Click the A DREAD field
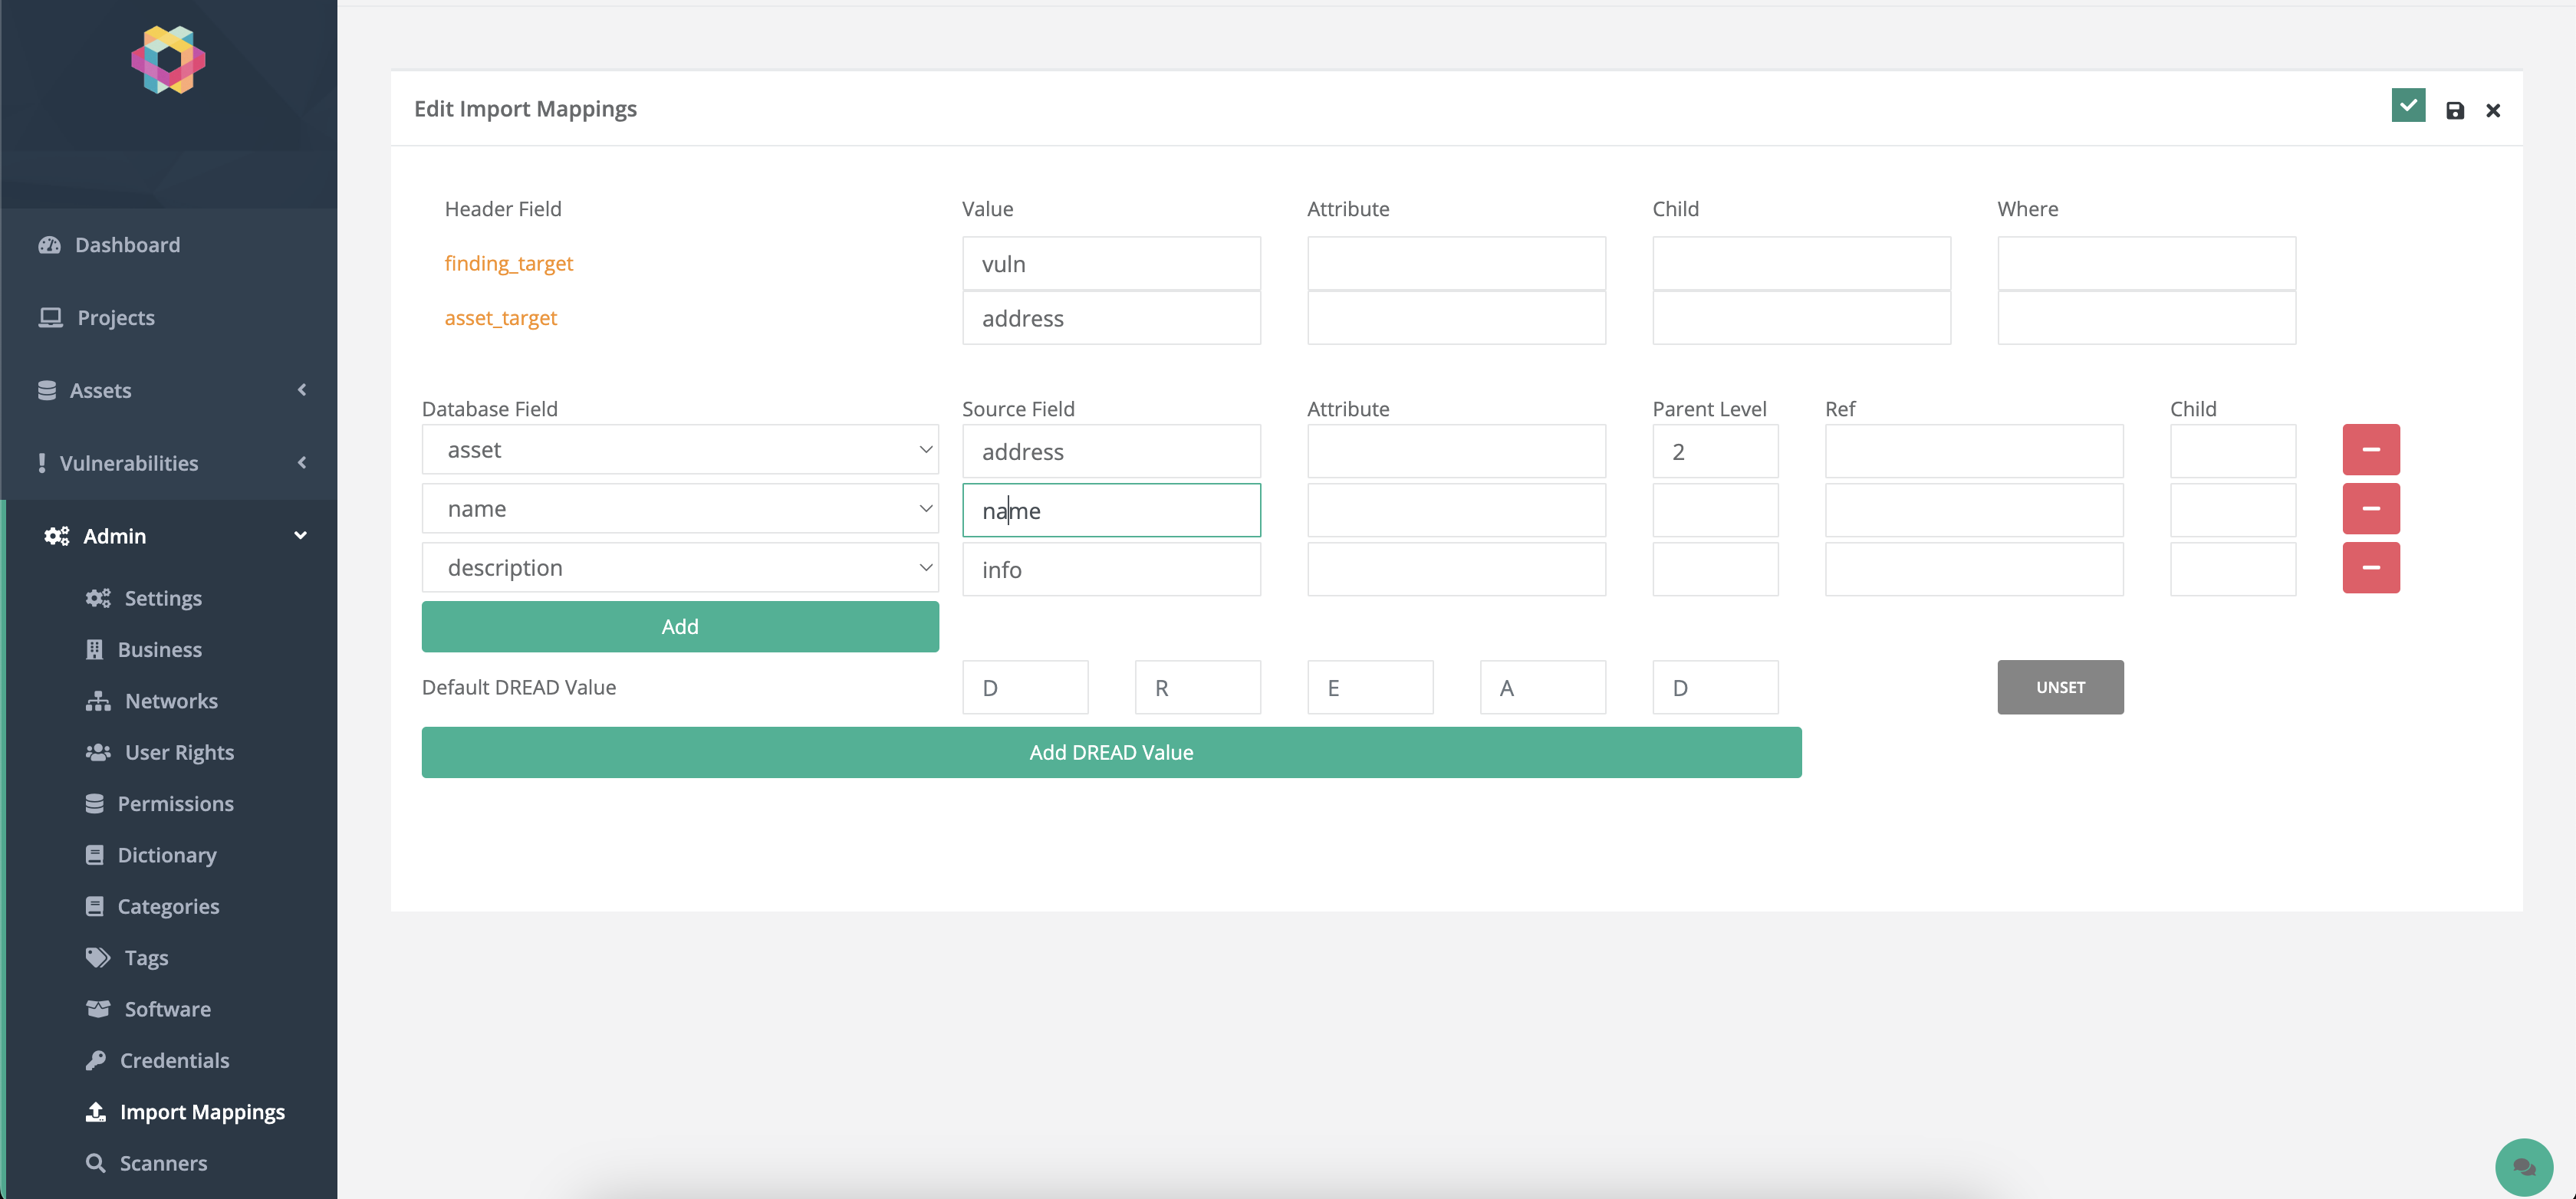This screenshot has height=1199, width=2576. click(1543, 688)
